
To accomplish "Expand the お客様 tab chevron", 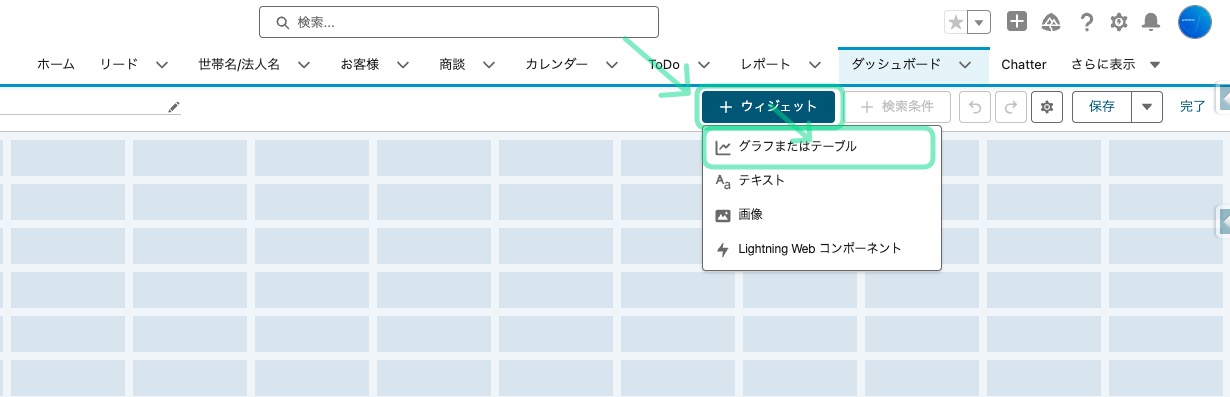I will pos(403,64).
